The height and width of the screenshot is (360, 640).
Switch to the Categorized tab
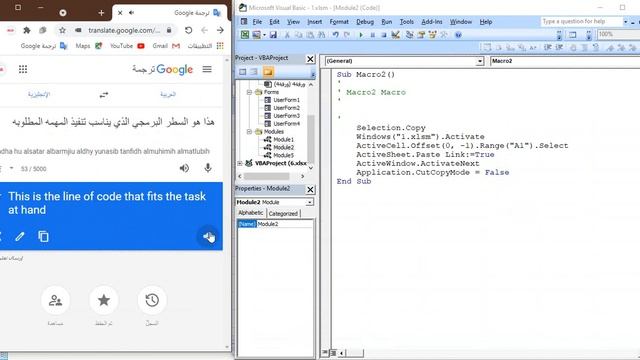click(x=283, y=213)
